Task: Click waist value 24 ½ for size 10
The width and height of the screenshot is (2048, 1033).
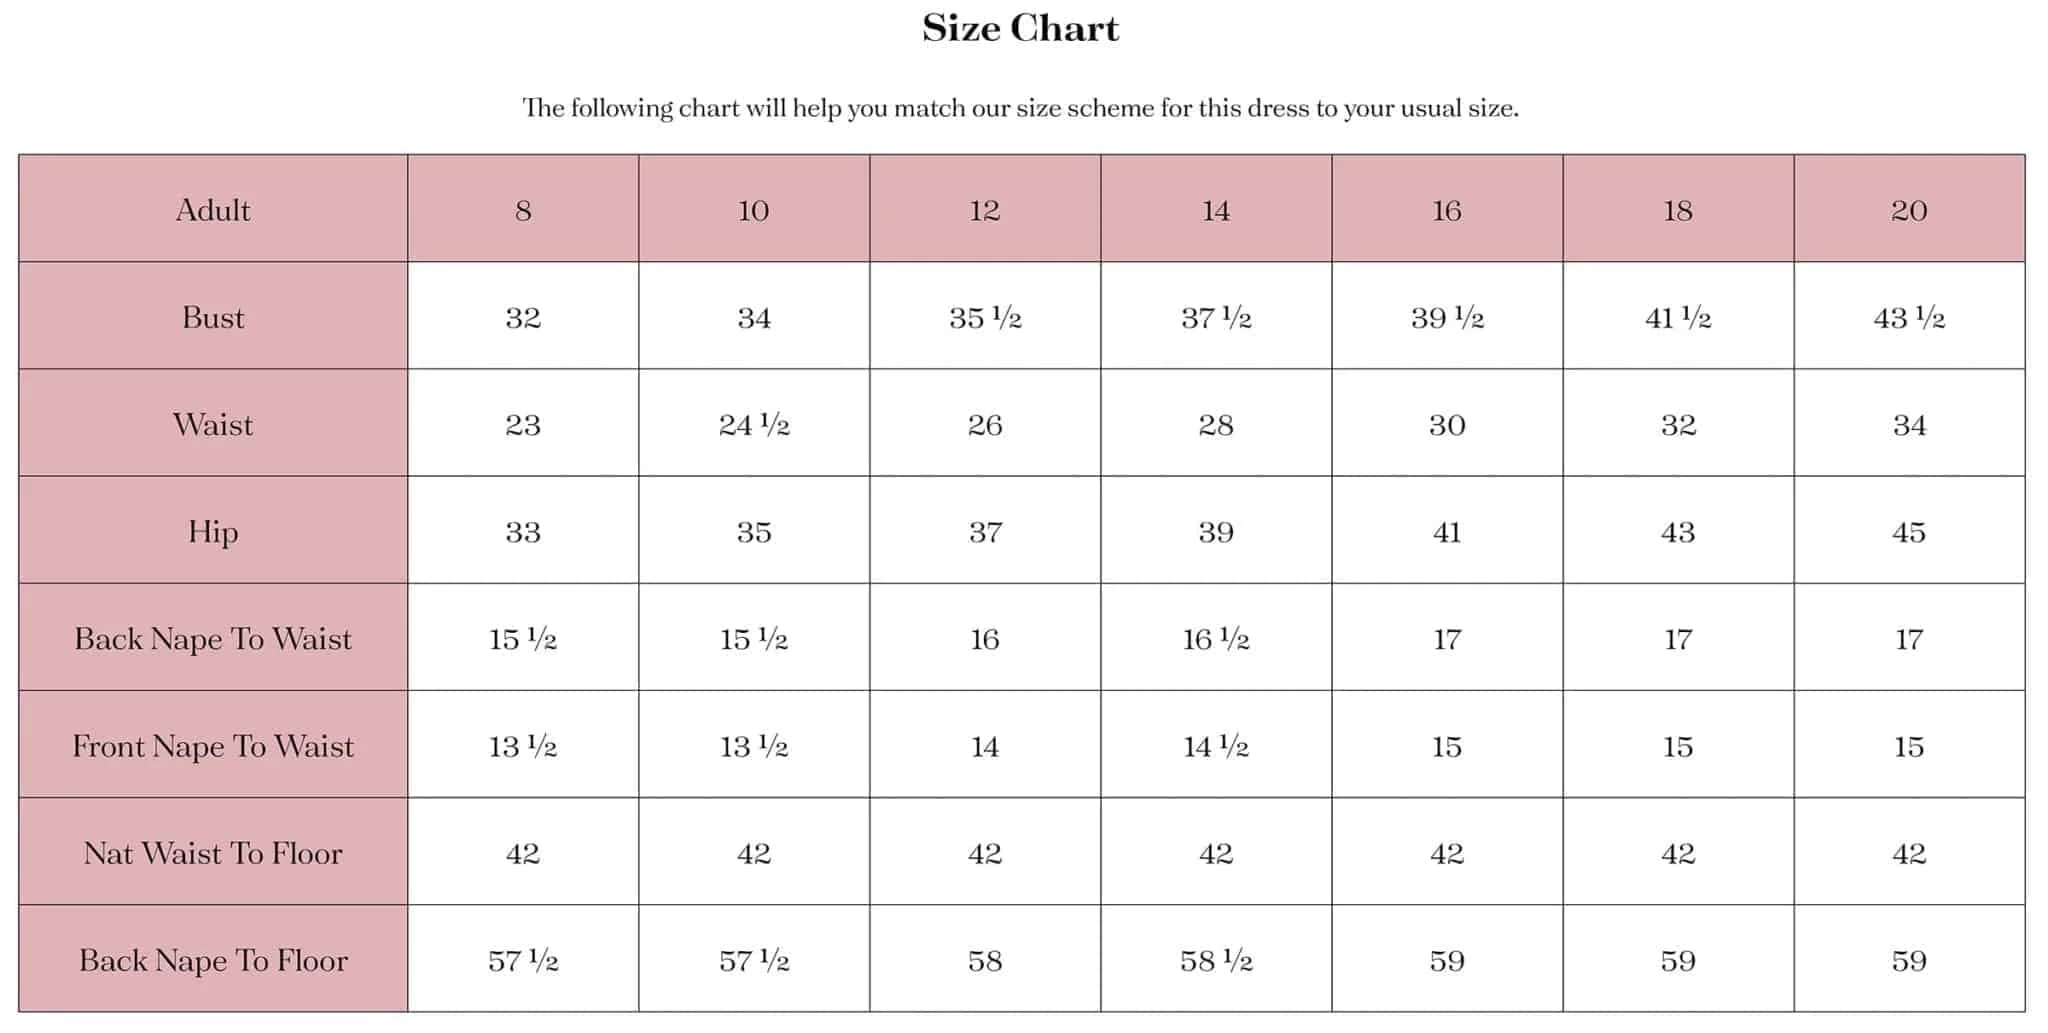Action: 754,423
